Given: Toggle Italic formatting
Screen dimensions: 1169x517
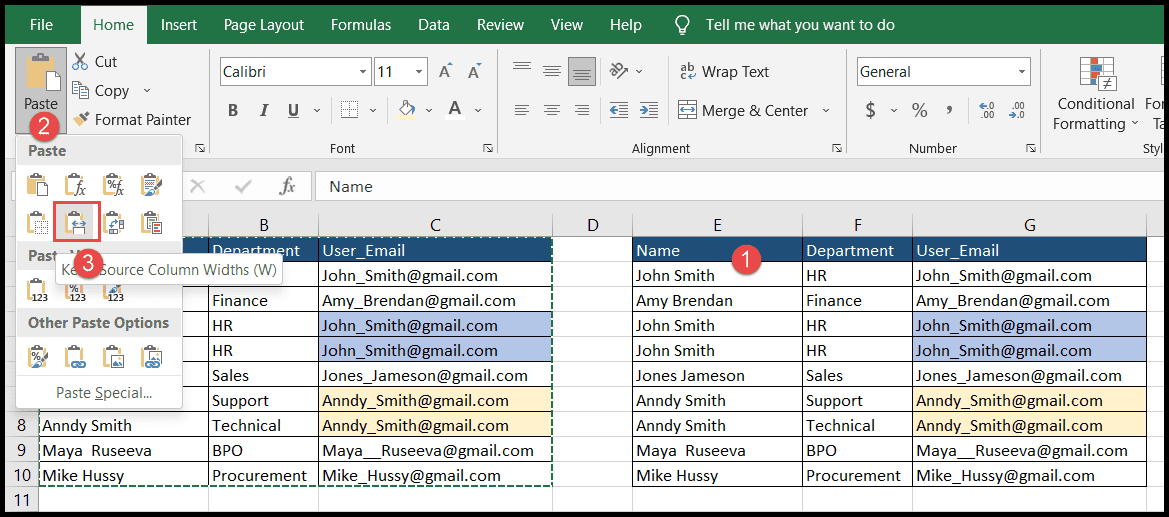Looking at the screenshot, I should pyautogui.click(x=263, y=111).
